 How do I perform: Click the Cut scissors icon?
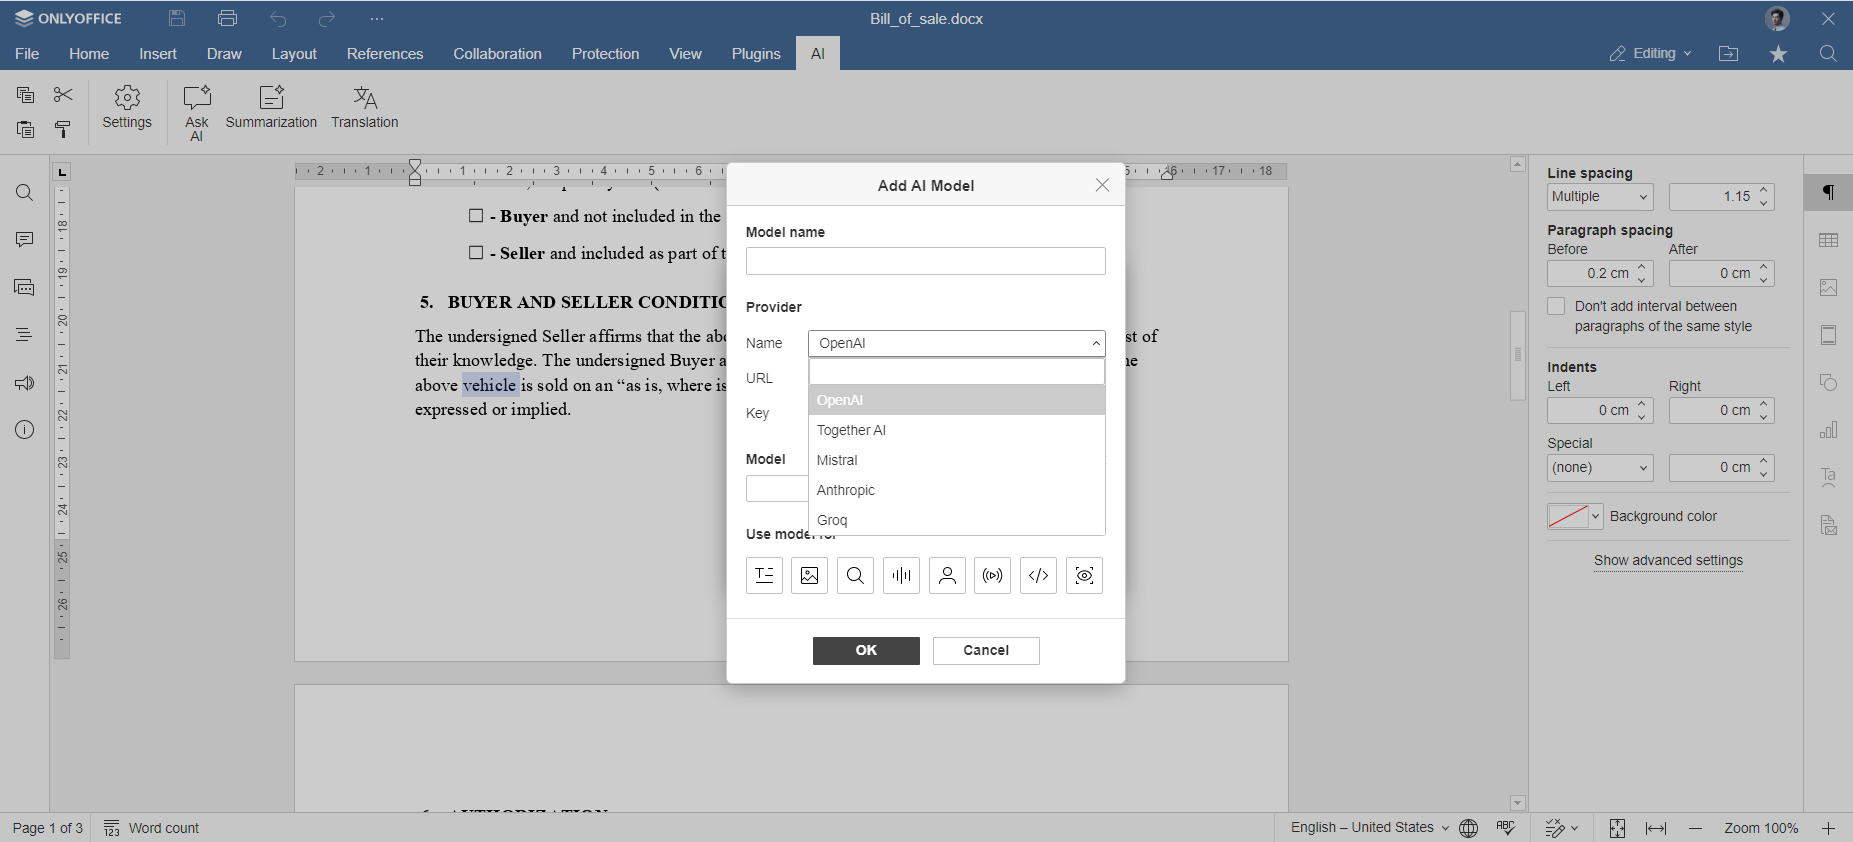click(x=63, y=95)
